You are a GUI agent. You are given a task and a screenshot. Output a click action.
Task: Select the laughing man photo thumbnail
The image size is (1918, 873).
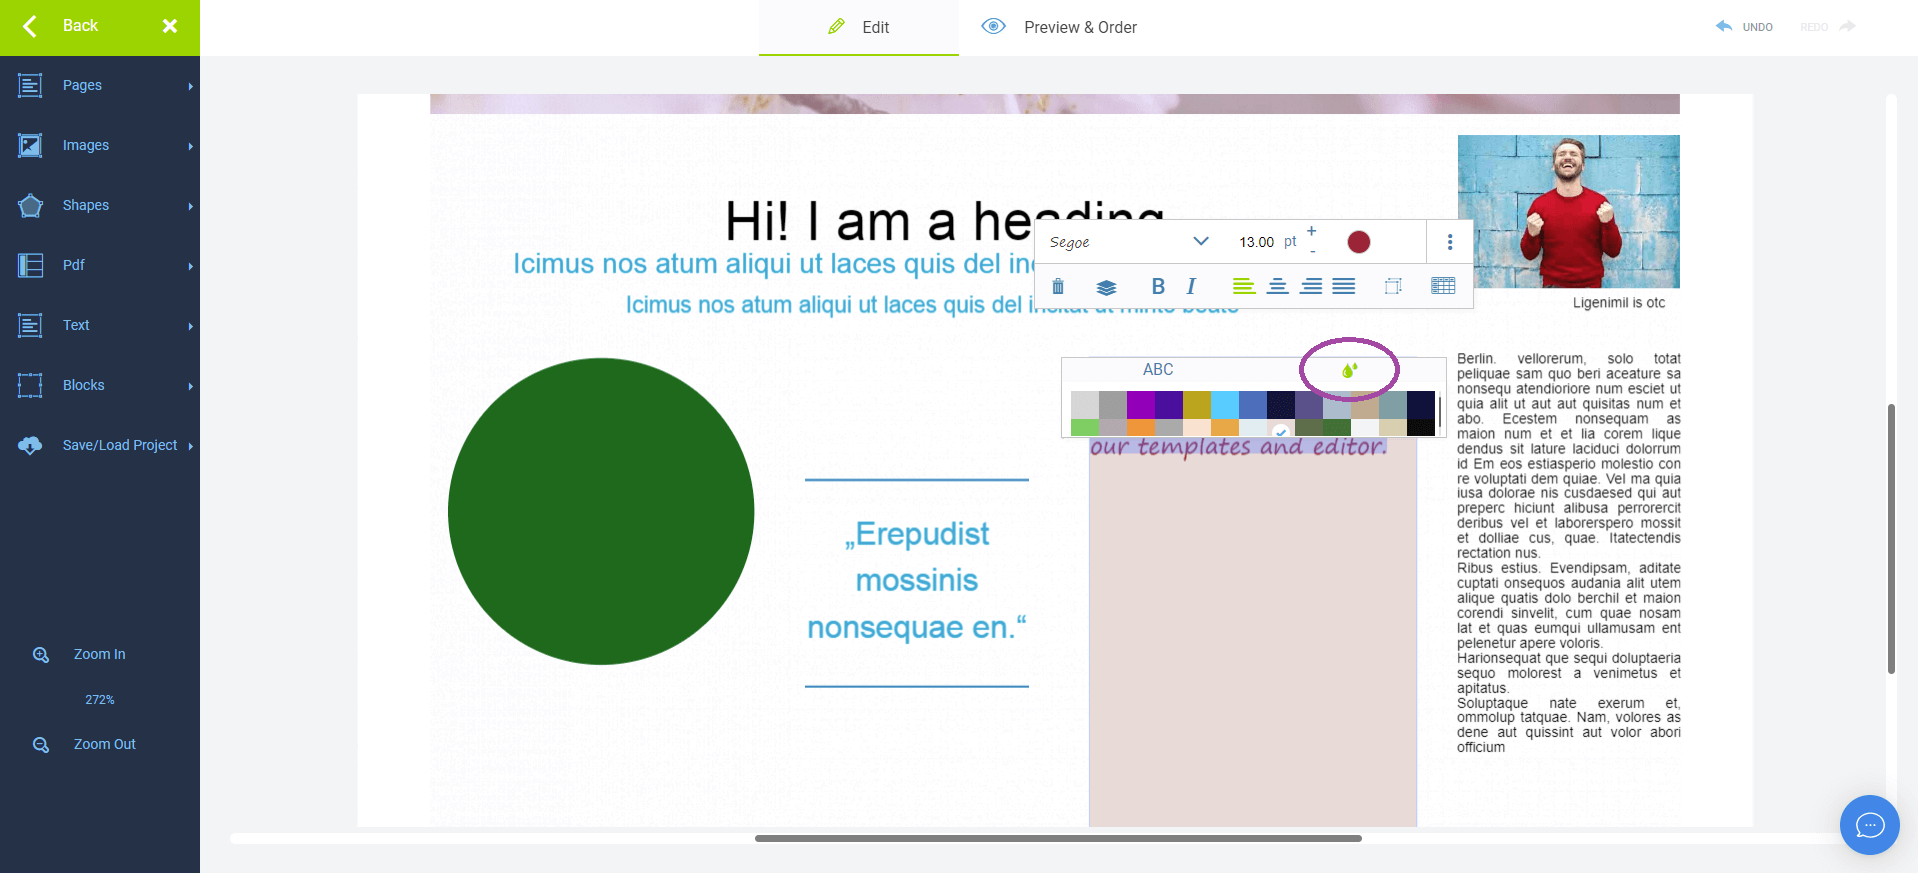pos(1568,212)
